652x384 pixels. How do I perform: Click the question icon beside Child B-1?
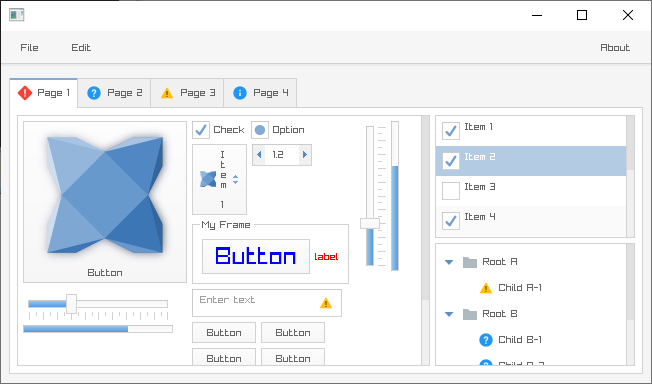[x=486, y=340]
